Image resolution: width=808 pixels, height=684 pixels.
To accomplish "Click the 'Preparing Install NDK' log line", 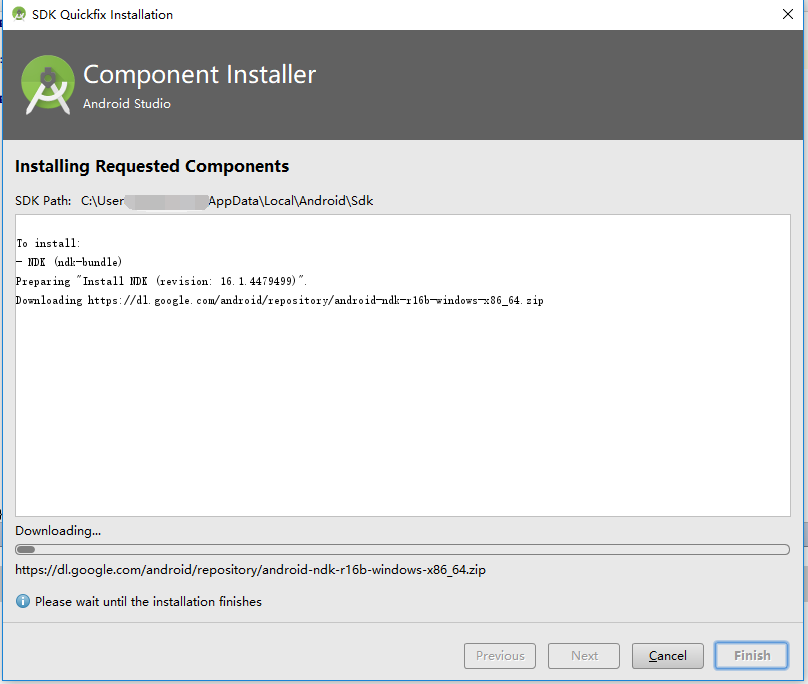I will click(x=161, y=281).
